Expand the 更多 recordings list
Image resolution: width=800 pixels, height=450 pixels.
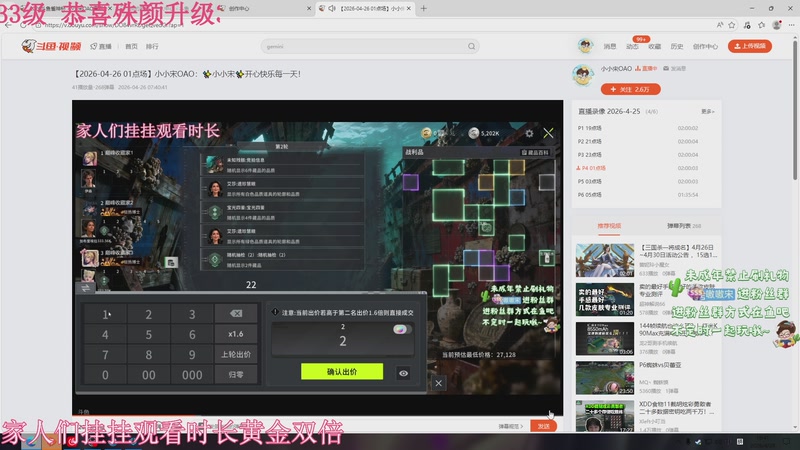pos(708,111)
